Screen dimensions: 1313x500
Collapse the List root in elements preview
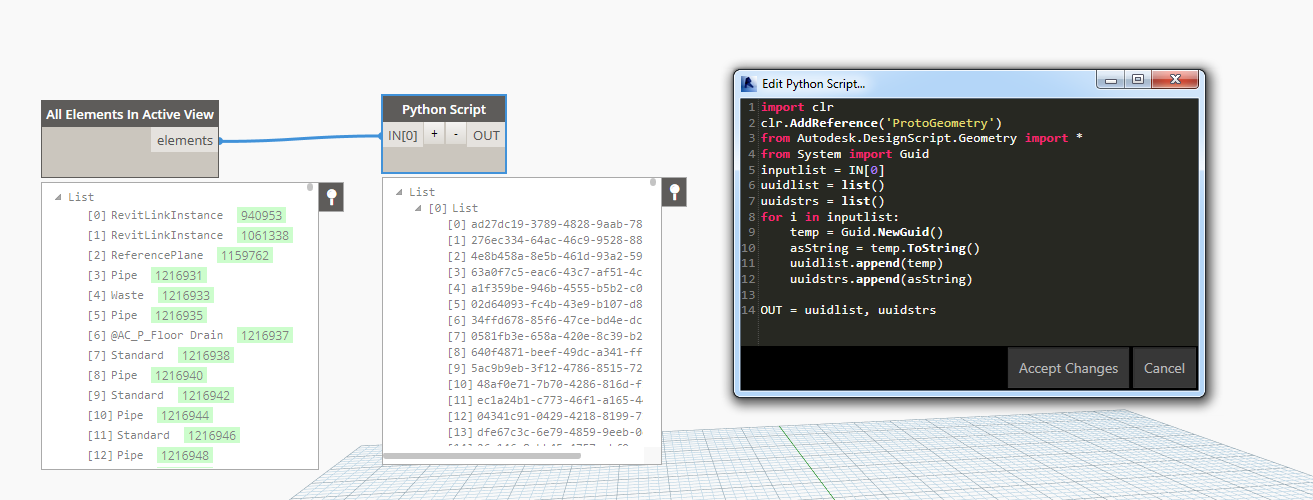(58, 197)
